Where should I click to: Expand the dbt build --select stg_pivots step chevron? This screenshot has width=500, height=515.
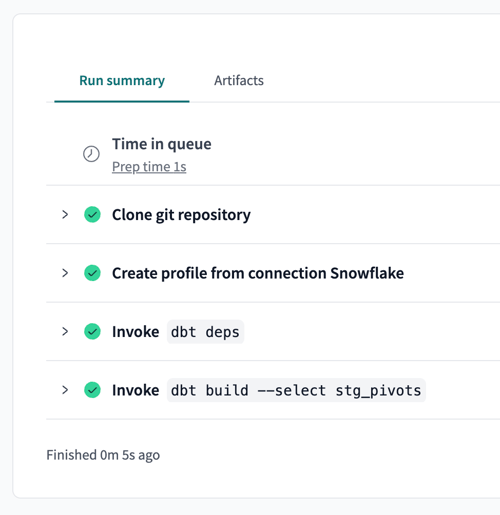tap(65, 390)
